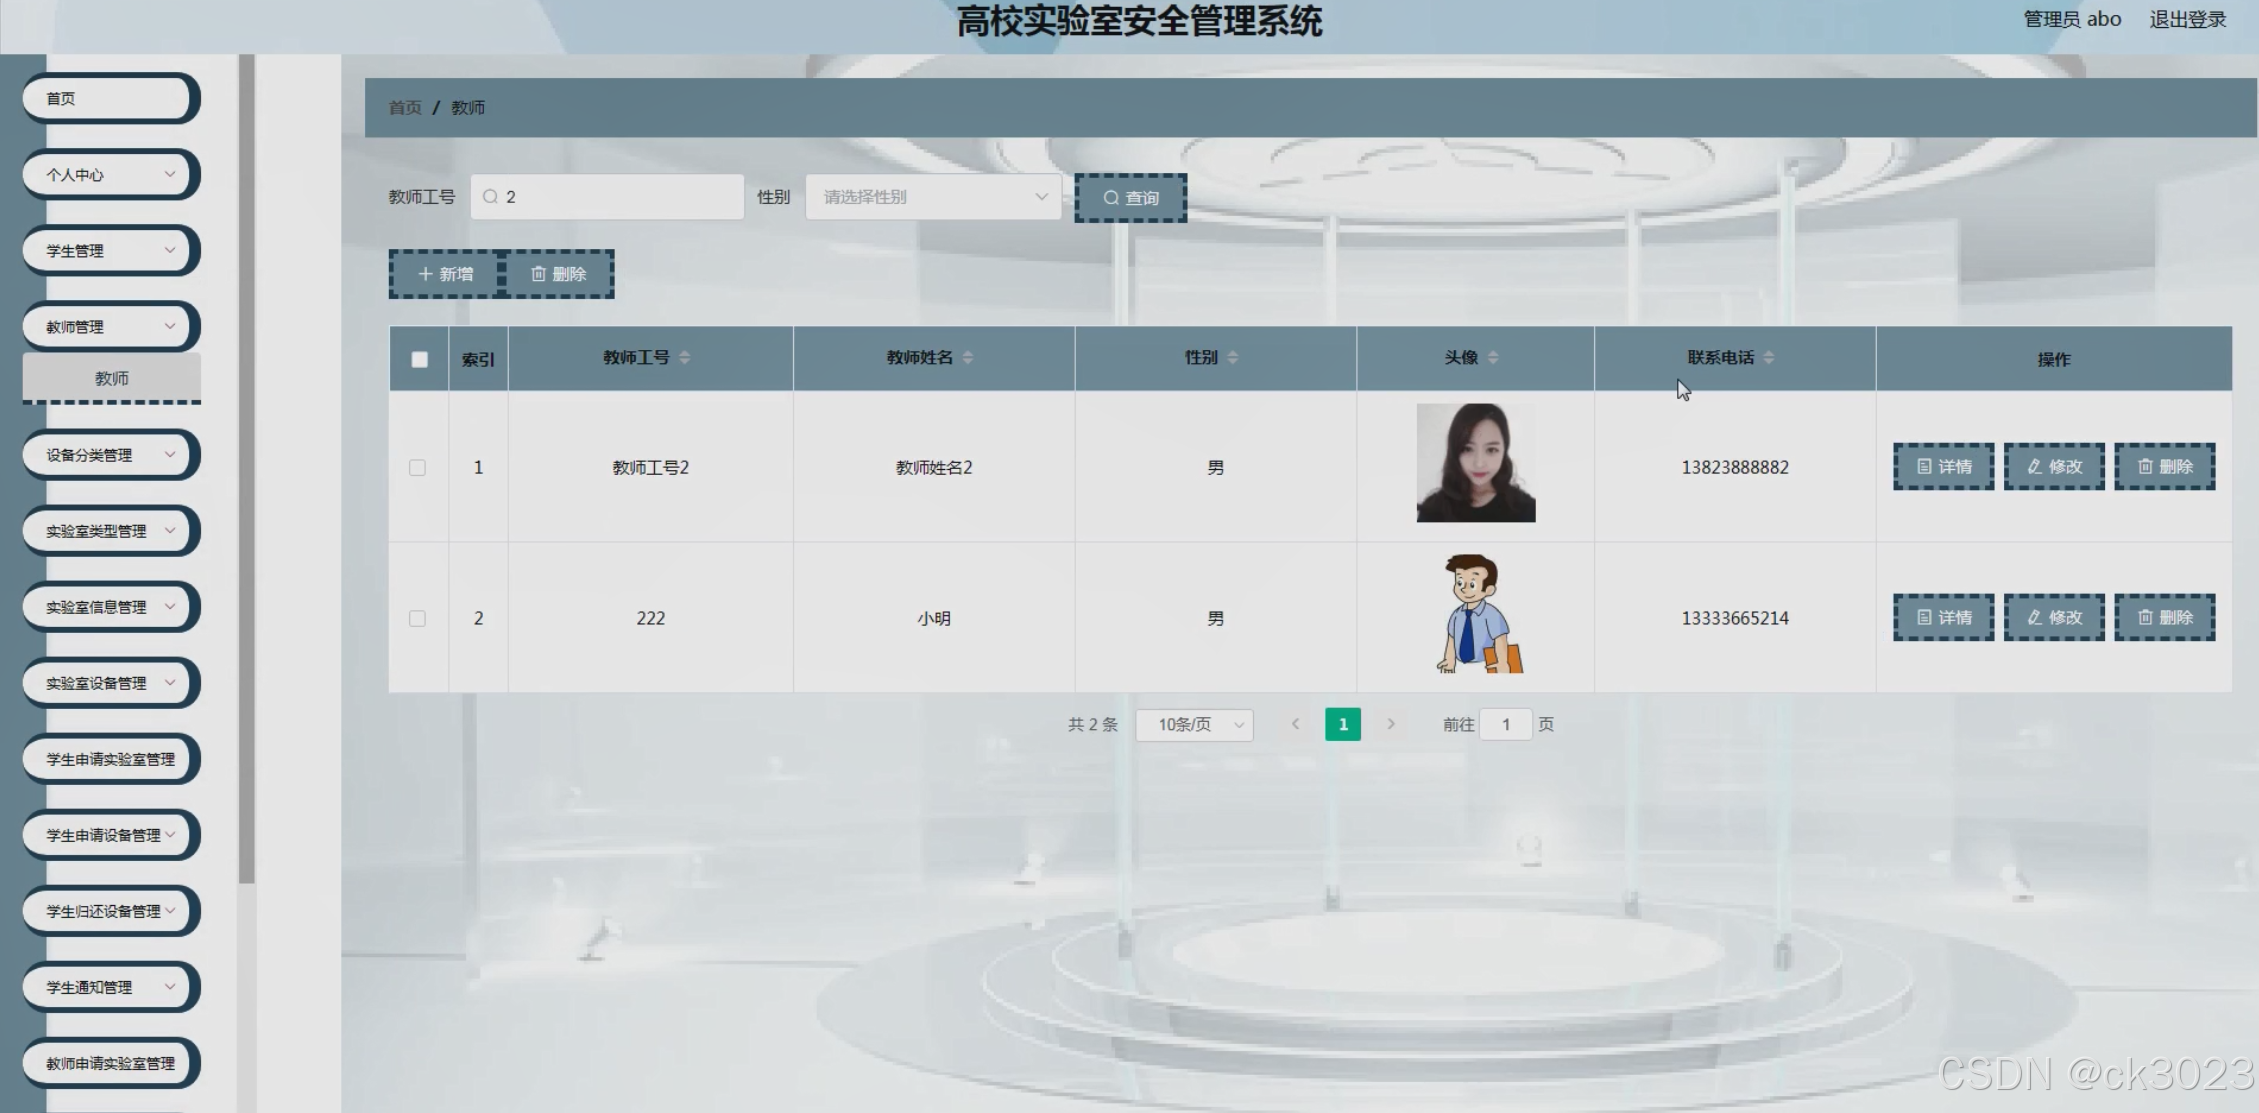This screenshot has height=1113, width=2259.
Task: Open 详情 details for teacher 小明
Action: [x=1943, y=617]
